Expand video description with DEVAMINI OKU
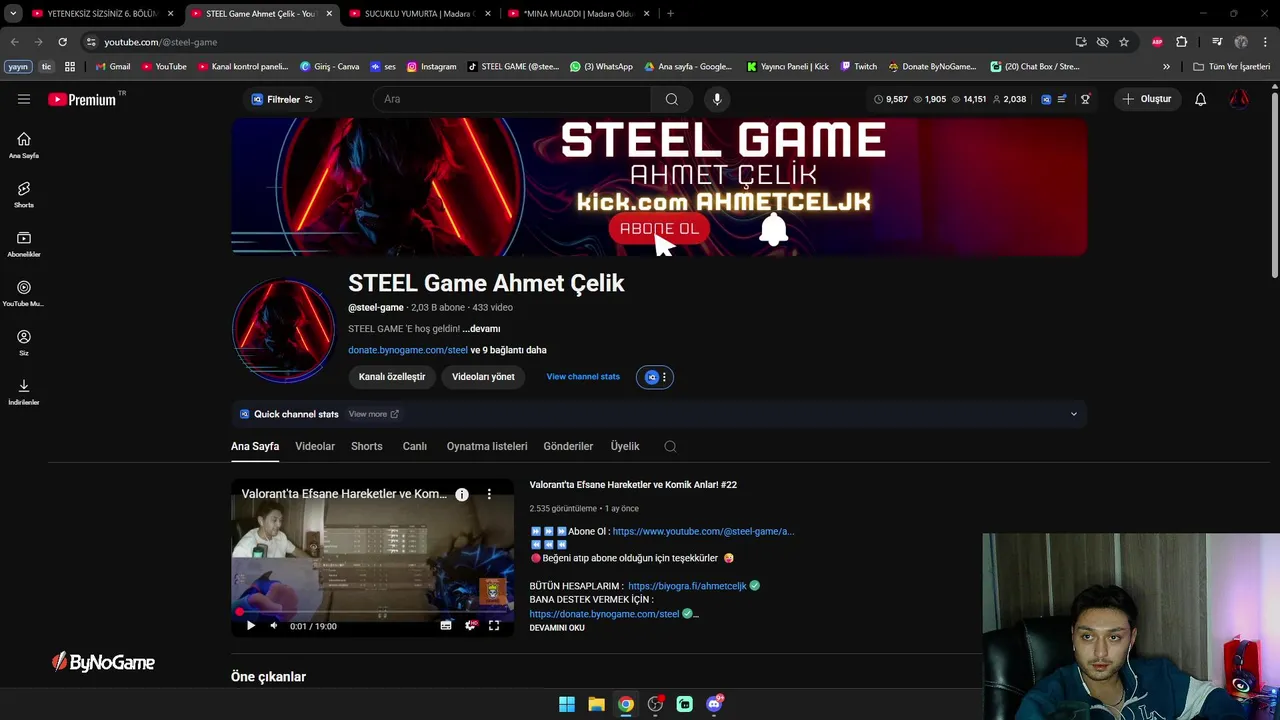The width and height of the screenshot is (1280, 720). pos(557,628)
